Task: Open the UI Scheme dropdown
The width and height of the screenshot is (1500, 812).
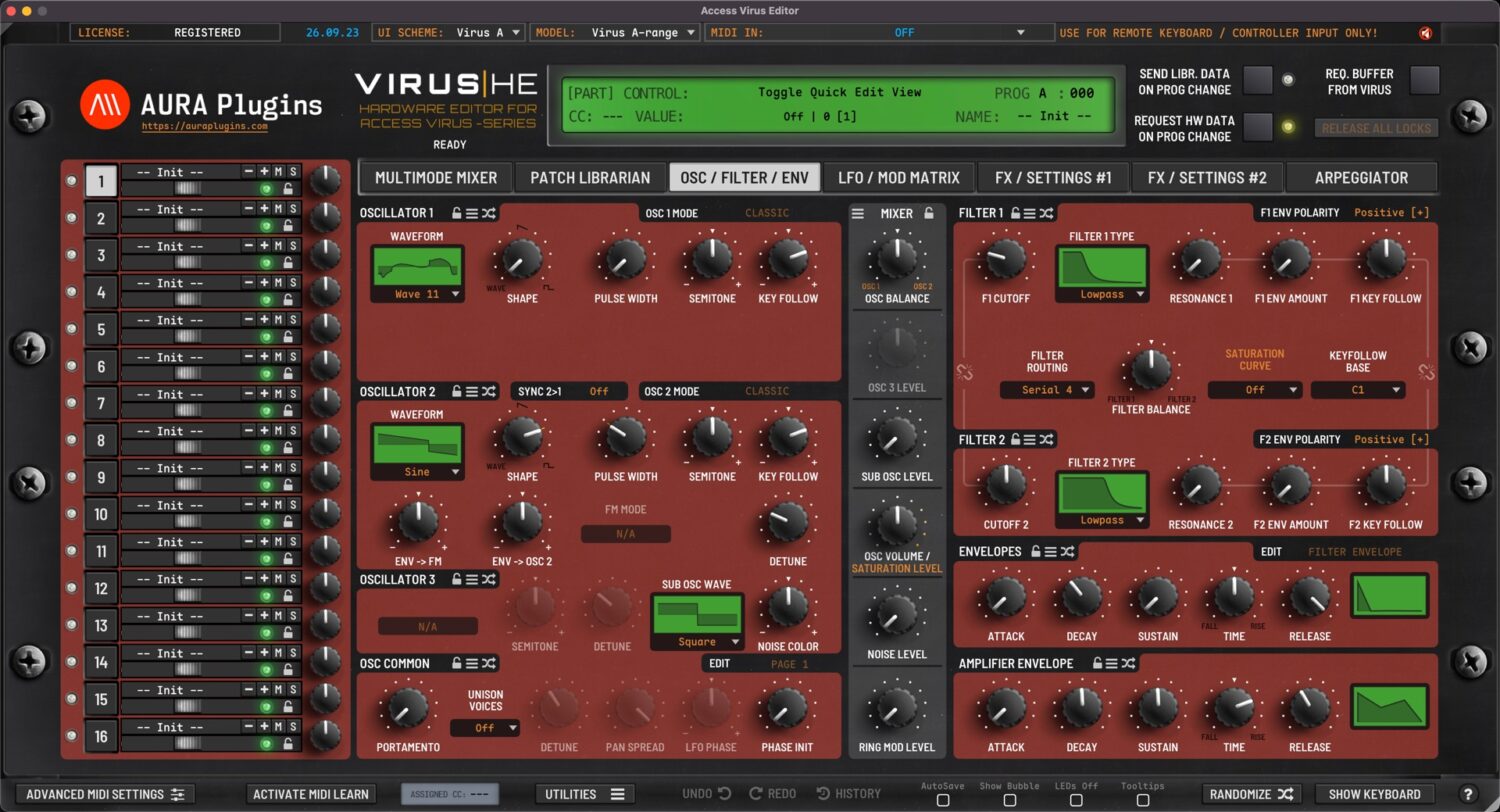Action: point(449,33)
